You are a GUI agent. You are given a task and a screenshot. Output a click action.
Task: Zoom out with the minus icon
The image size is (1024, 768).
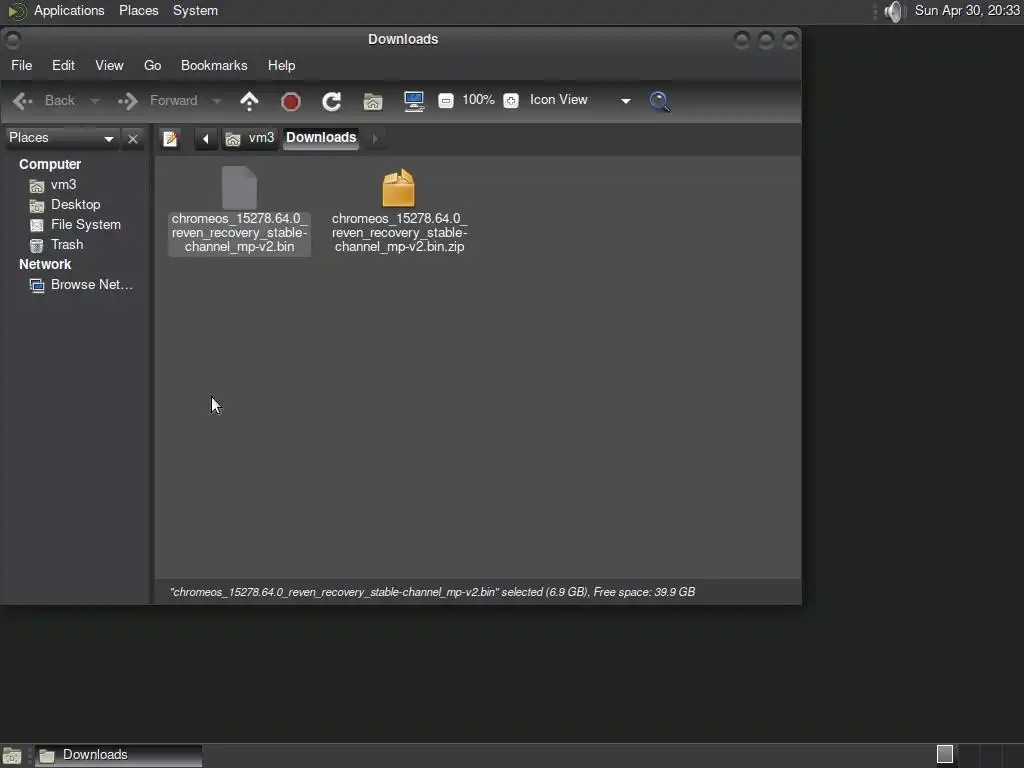(x=446, y=101)
